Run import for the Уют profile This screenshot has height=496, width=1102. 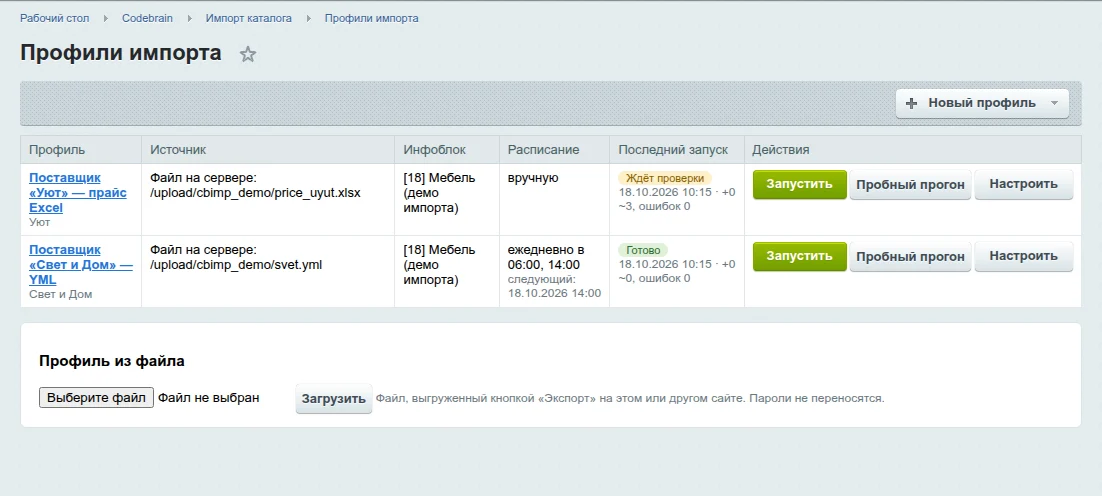[799, 184]
